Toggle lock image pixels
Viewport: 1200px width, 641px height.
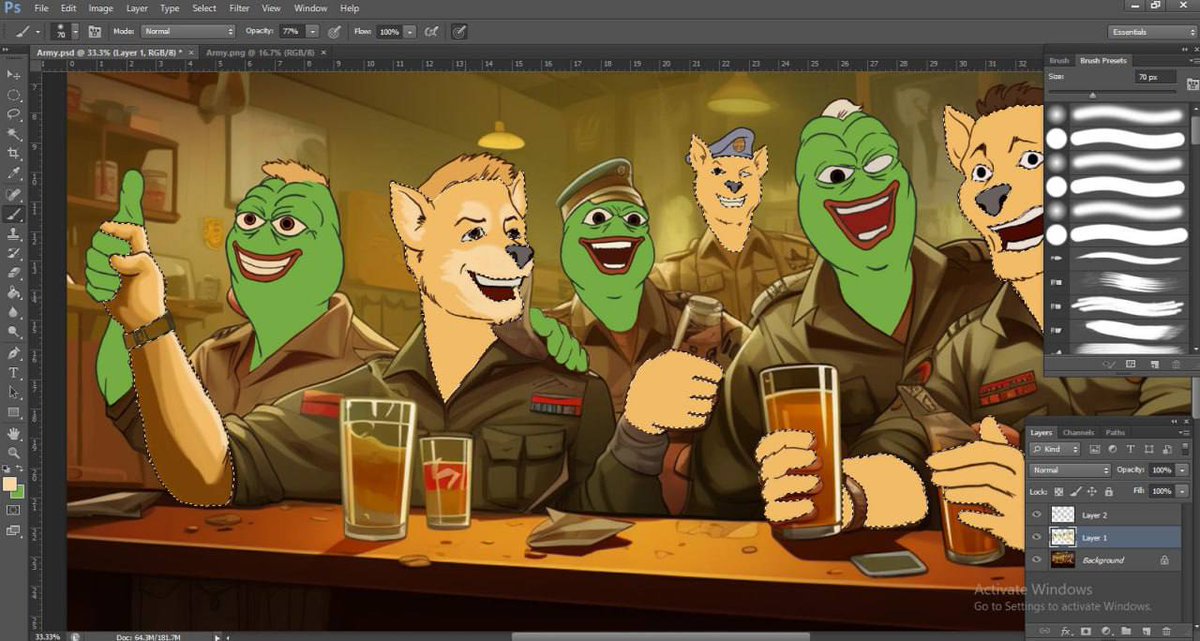(1076, 492)
